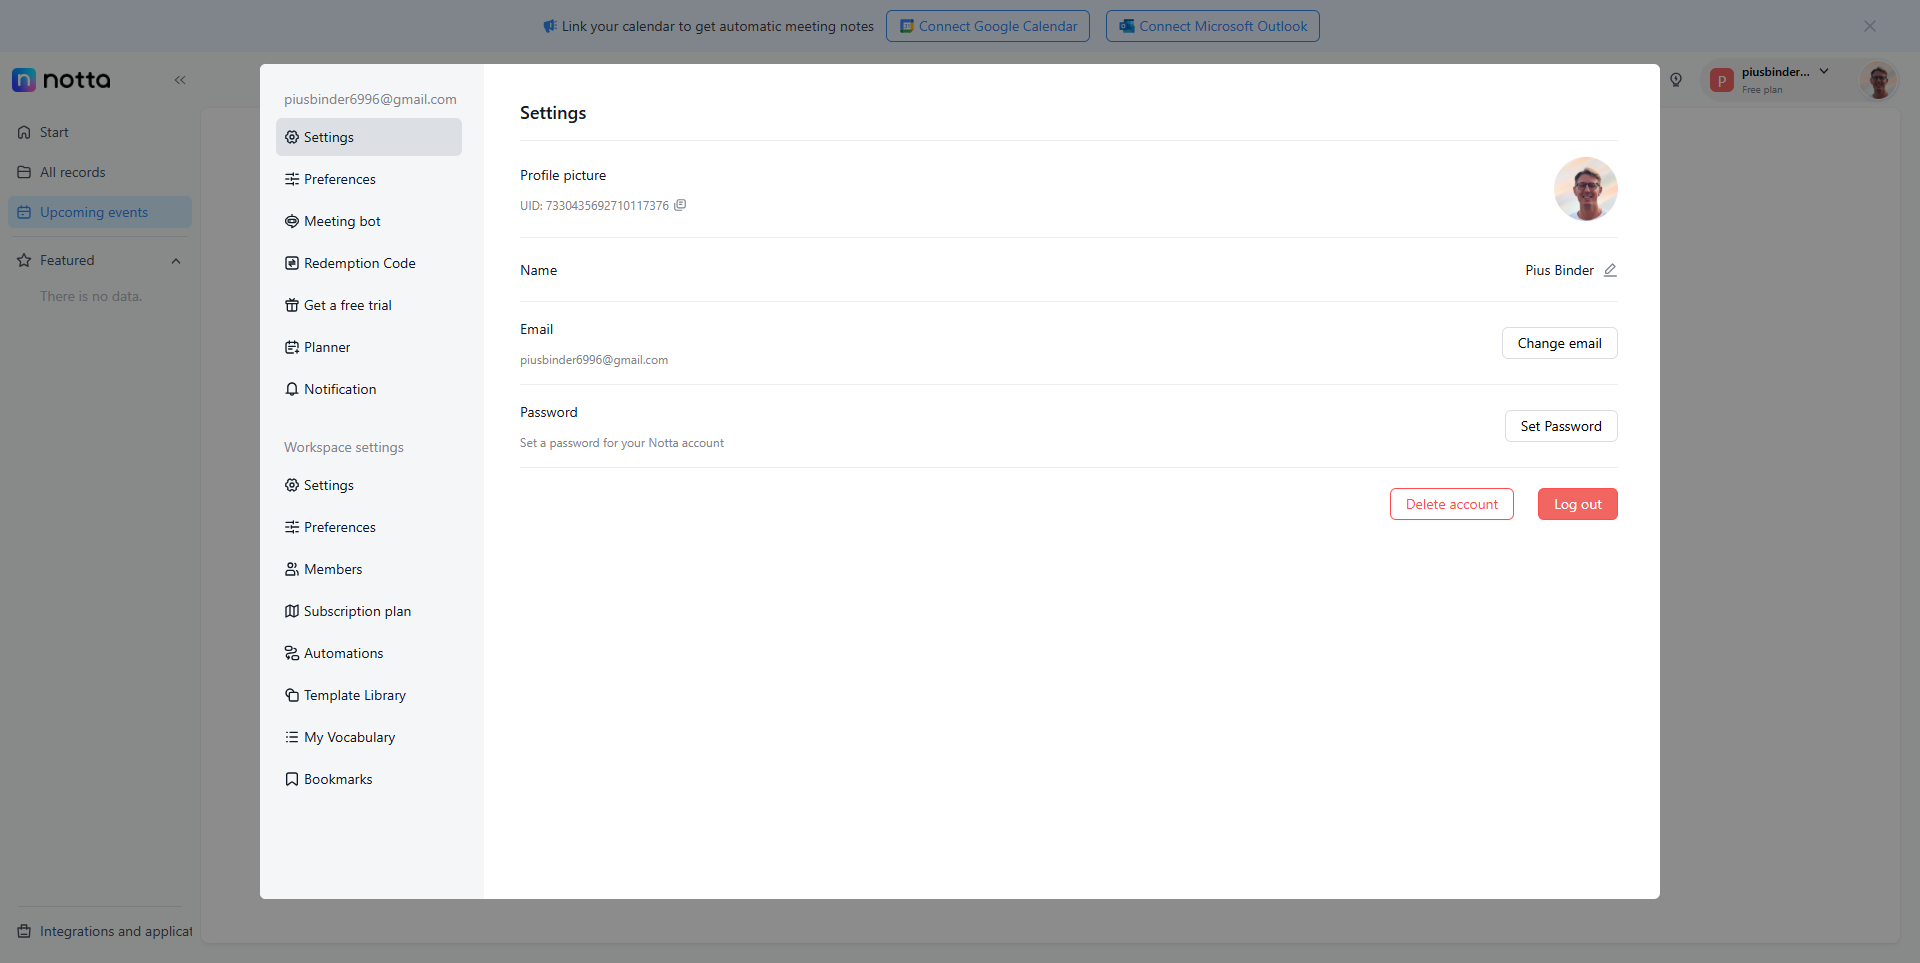
Task: Click Connect Microsoft Outlook link
Action: point(1212,26)
